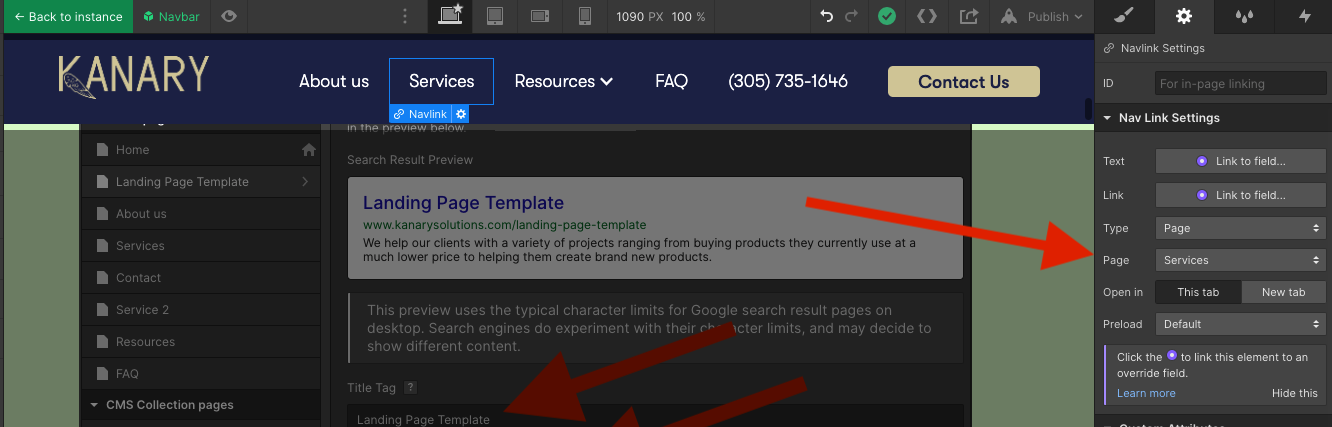Image resolution: width=1332 pixels, height=427 pixels.
Task: Click the search preview Landing Page Template title
Action: pos(463,203)
